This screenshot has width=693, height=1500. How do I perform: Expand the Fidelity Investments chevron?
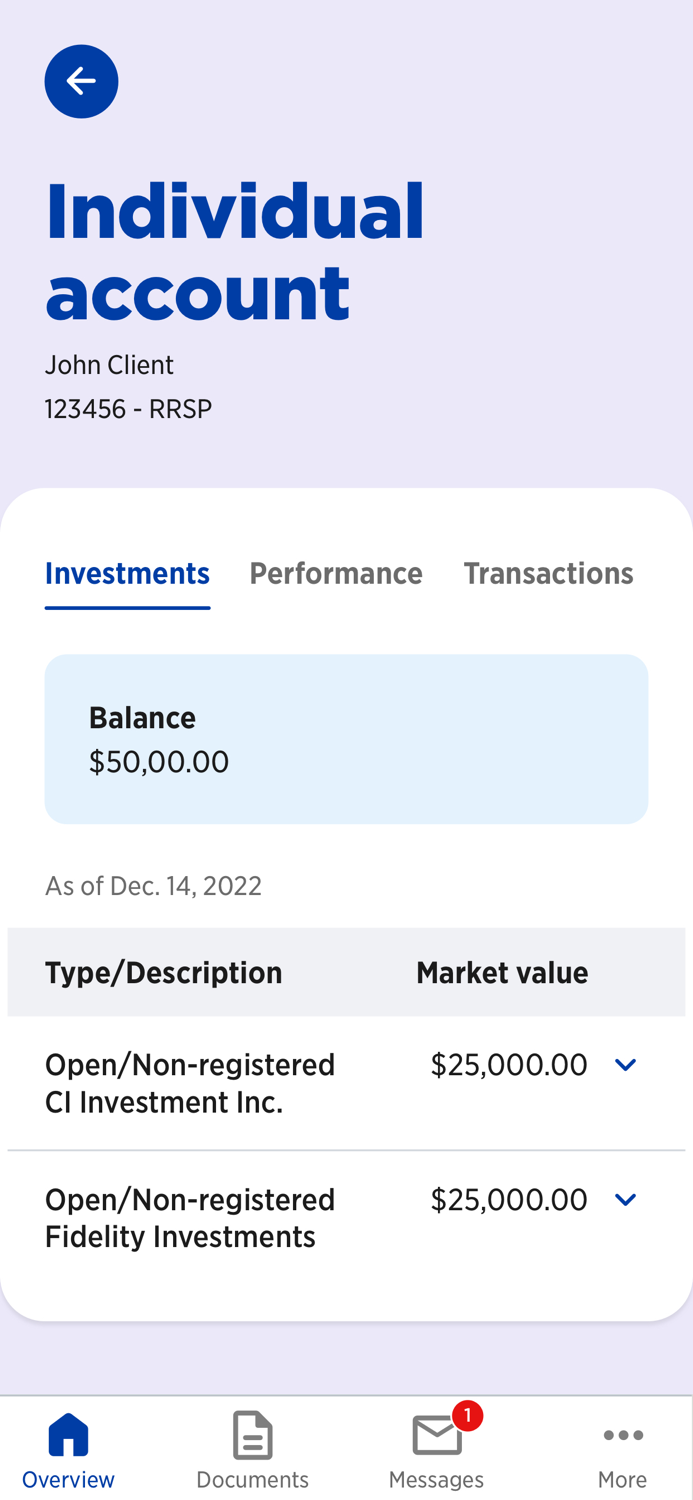tap(625, 1200)
